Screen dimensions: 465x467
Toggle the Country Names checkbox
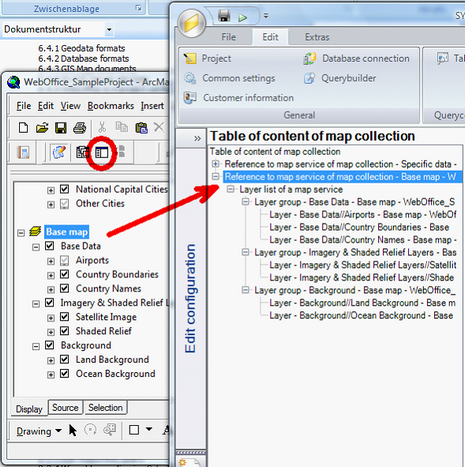pyautogui.click(x=65, y=288)
